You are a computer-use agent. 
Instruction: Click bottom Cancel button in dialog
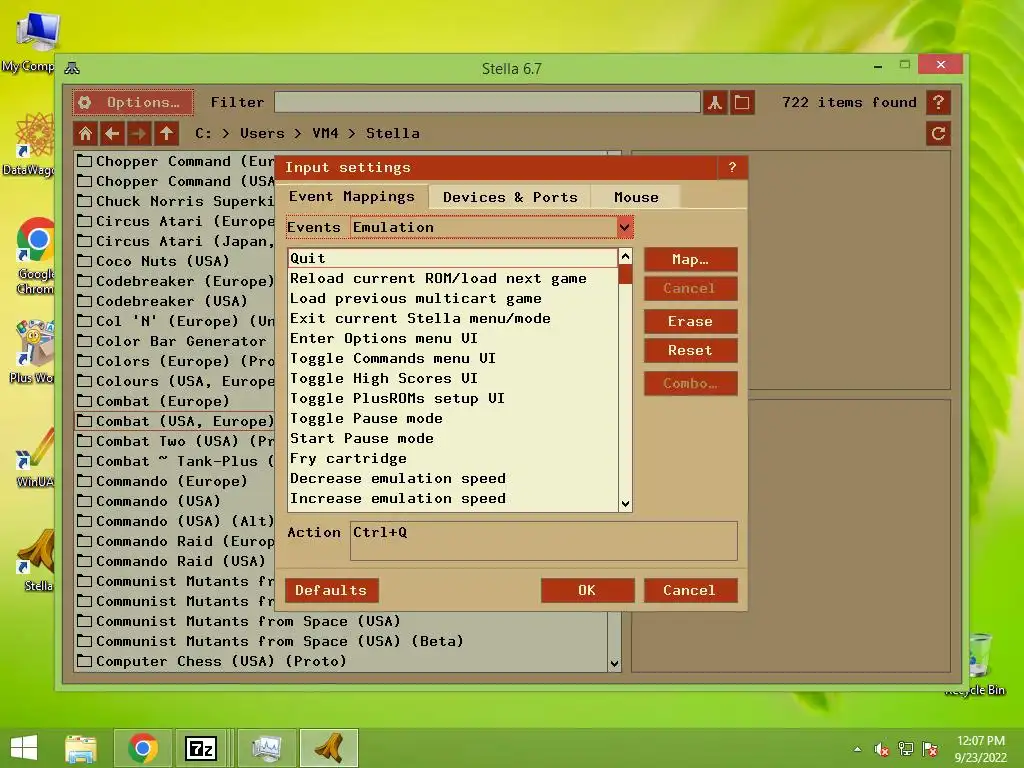(x=690, y=590)
